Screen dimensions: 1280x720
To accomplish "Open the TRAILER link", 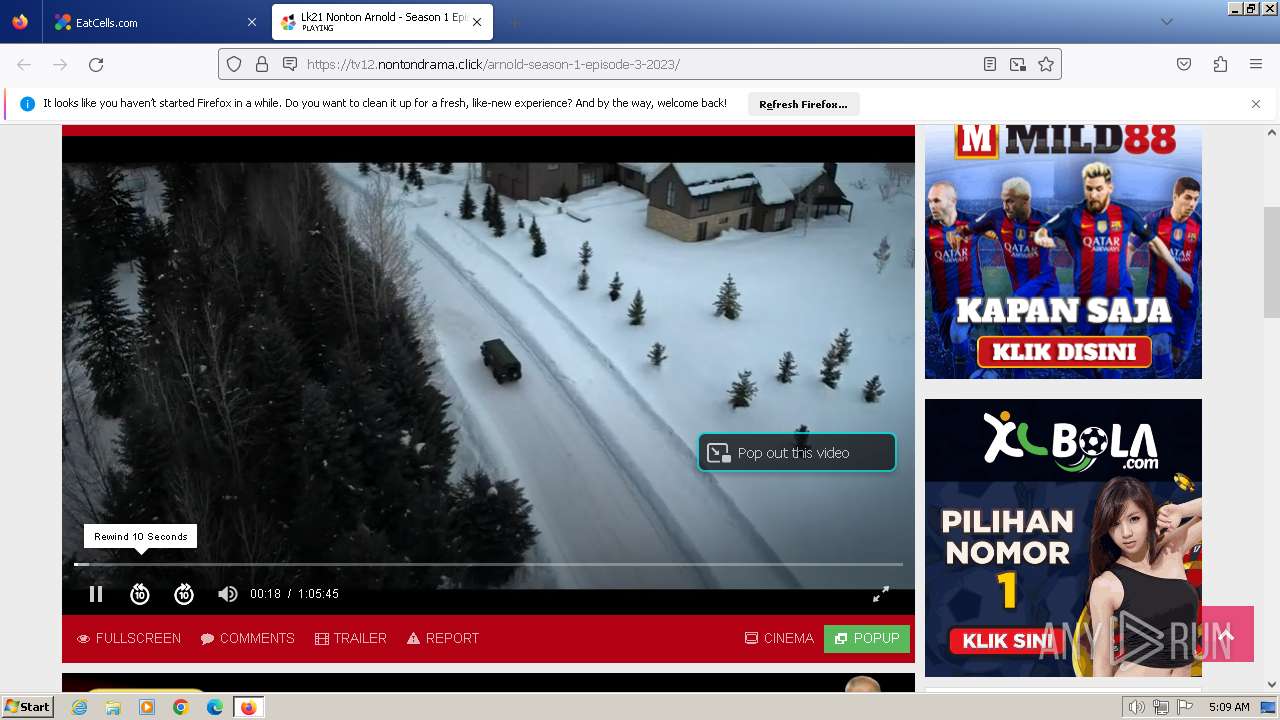I will (351, 638).
